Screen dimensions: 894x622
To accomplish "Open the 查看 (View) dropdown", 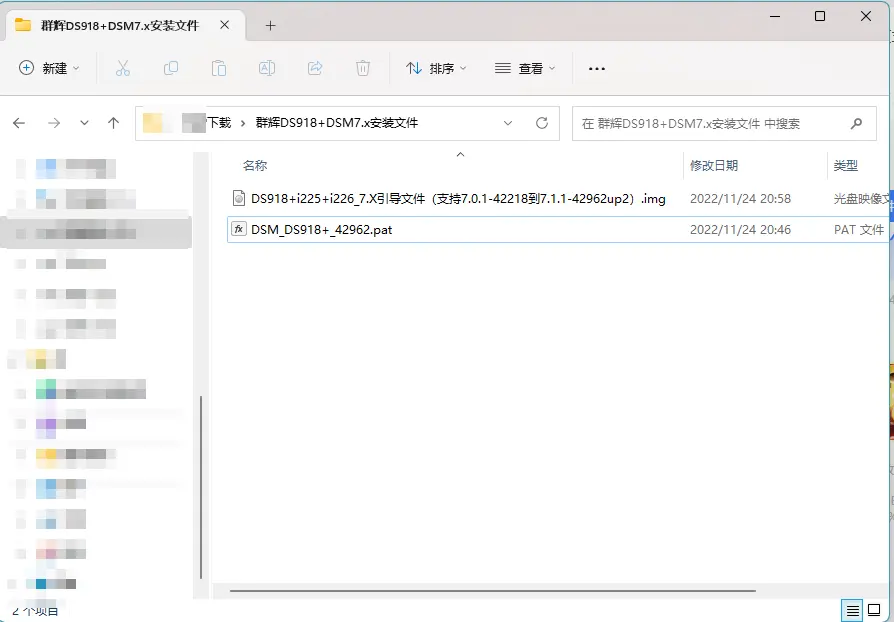I will tap(525, 68).
